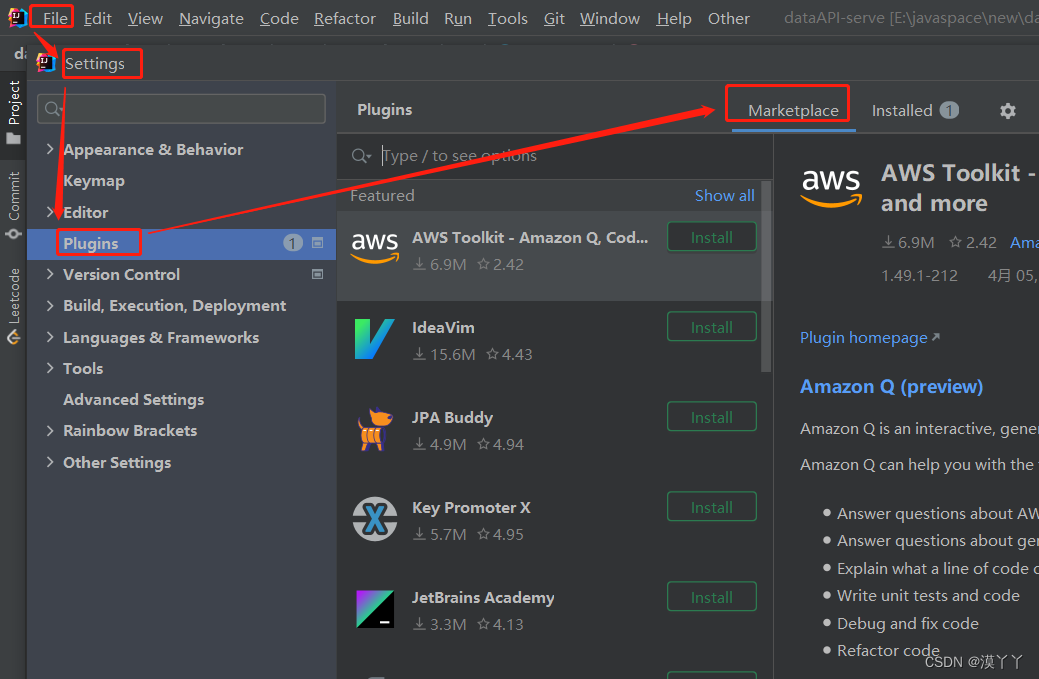Install the Key Promoter X plugin
Viewport: 1039px width, 679px height.
coord(712,507)
